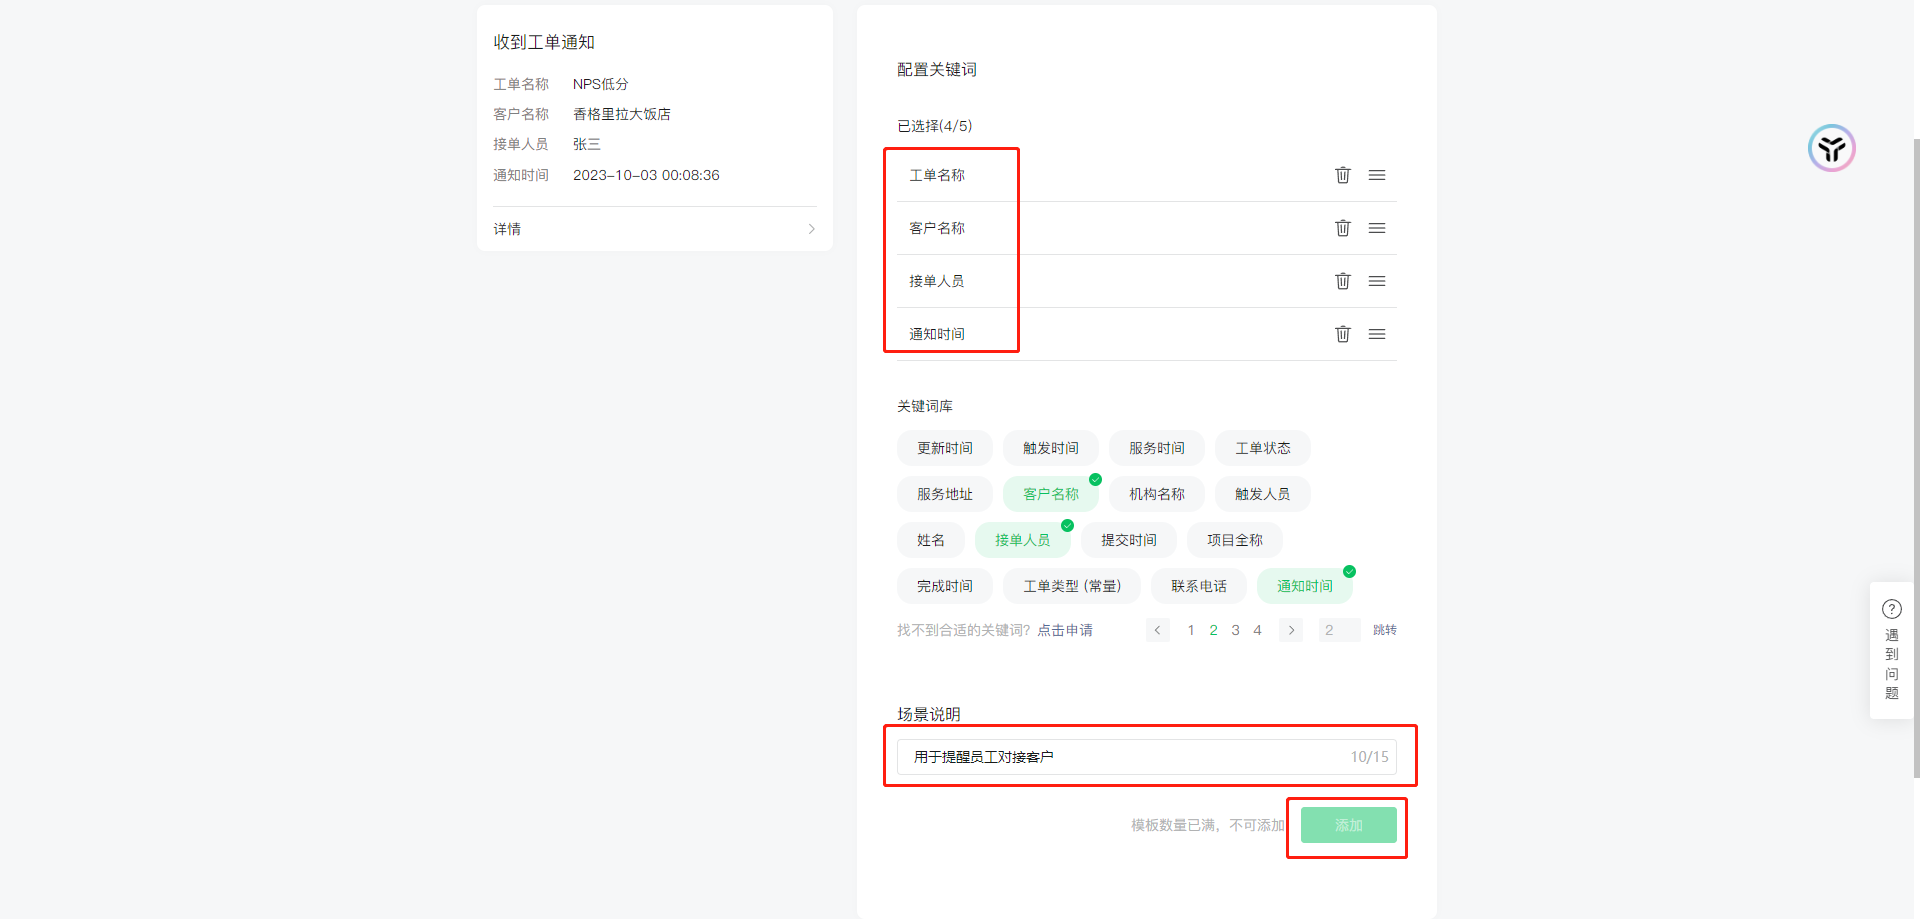Go to keyword page 2
This screenshot has height=919, width=1920.
coord(1213,630)
